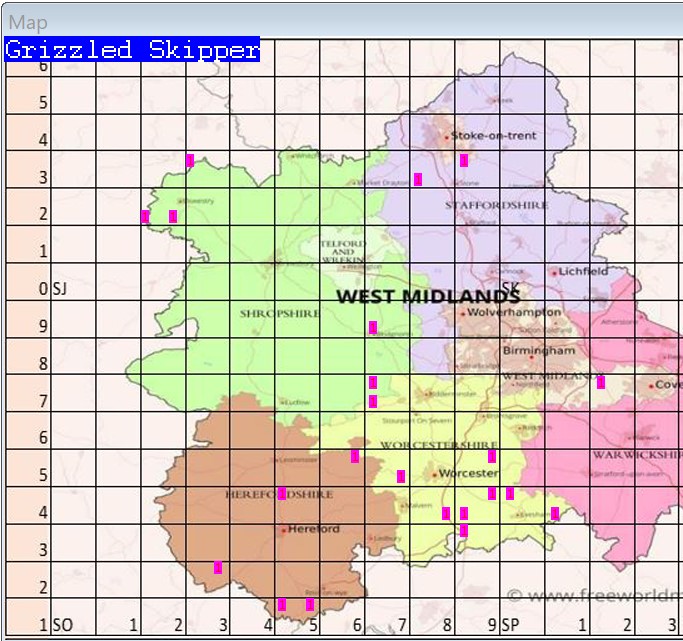Click the magenta marker near Bridgnorth
This screenshot has height=641, width=683.
[373, 327]
